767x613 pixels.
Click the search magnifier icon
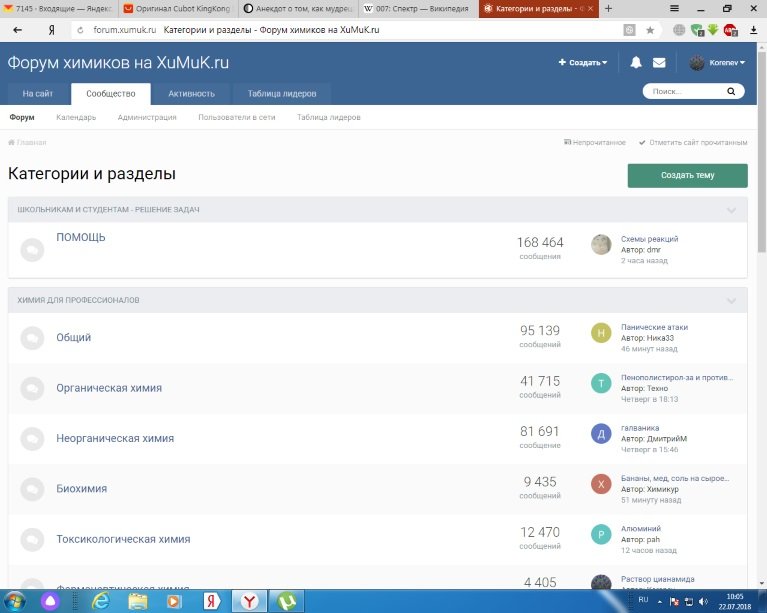coord(731,92)
